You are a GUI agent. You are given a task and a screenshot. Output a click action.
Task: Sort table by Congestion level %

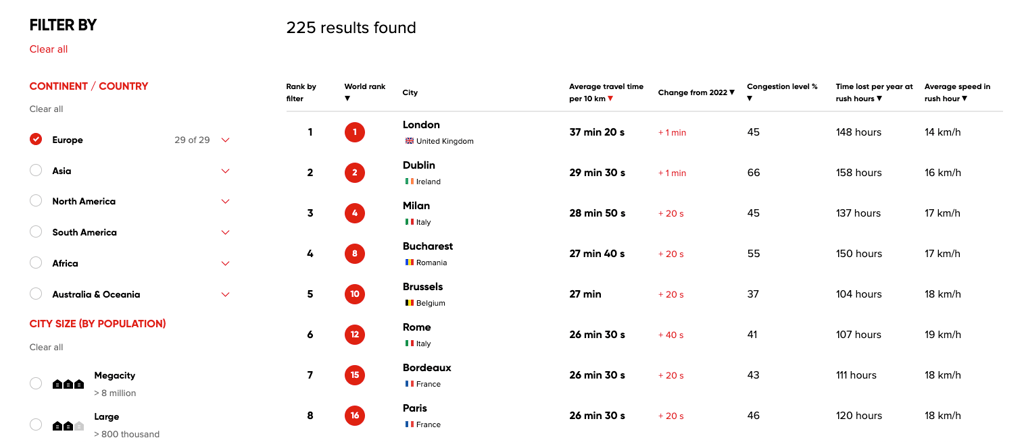782,92
